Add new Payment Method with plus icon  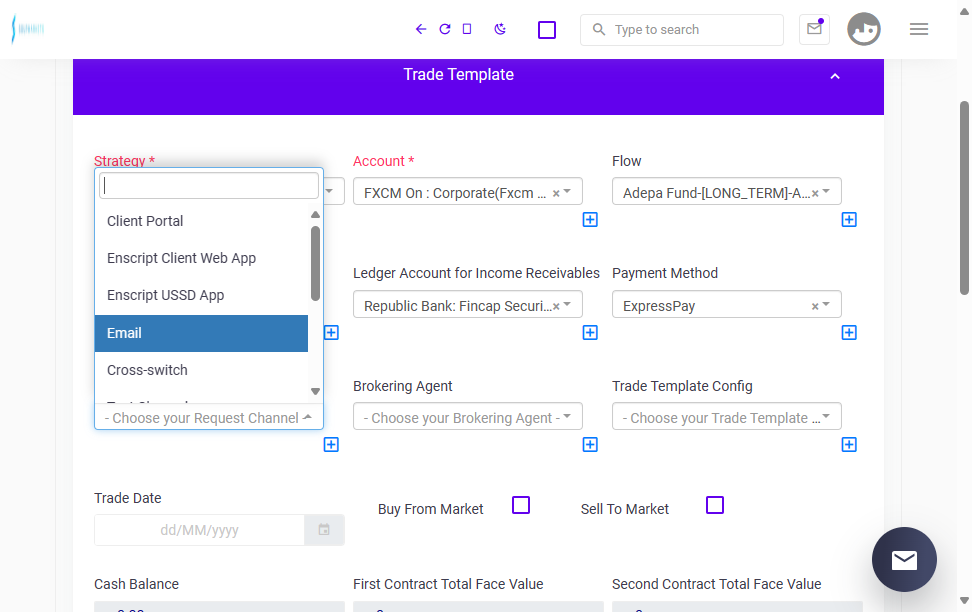click(849, 332)
